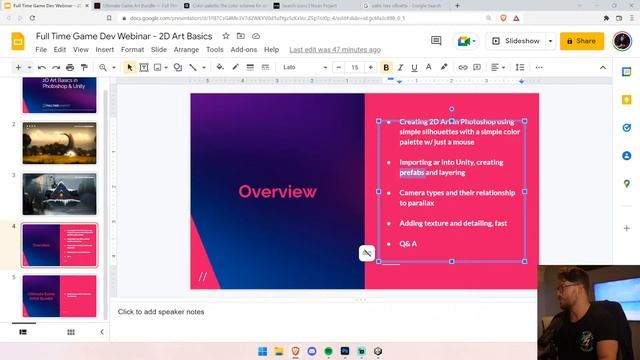Click the font size field
Screen dimensions: 640x360
click(x=355, y=67)
